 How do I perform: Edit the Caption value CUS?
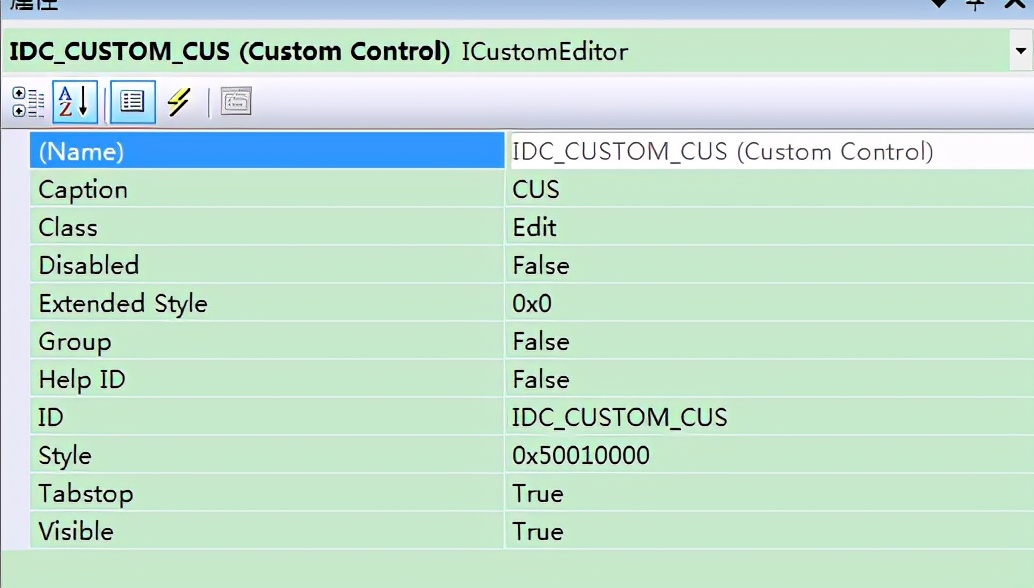coord(536,190)
